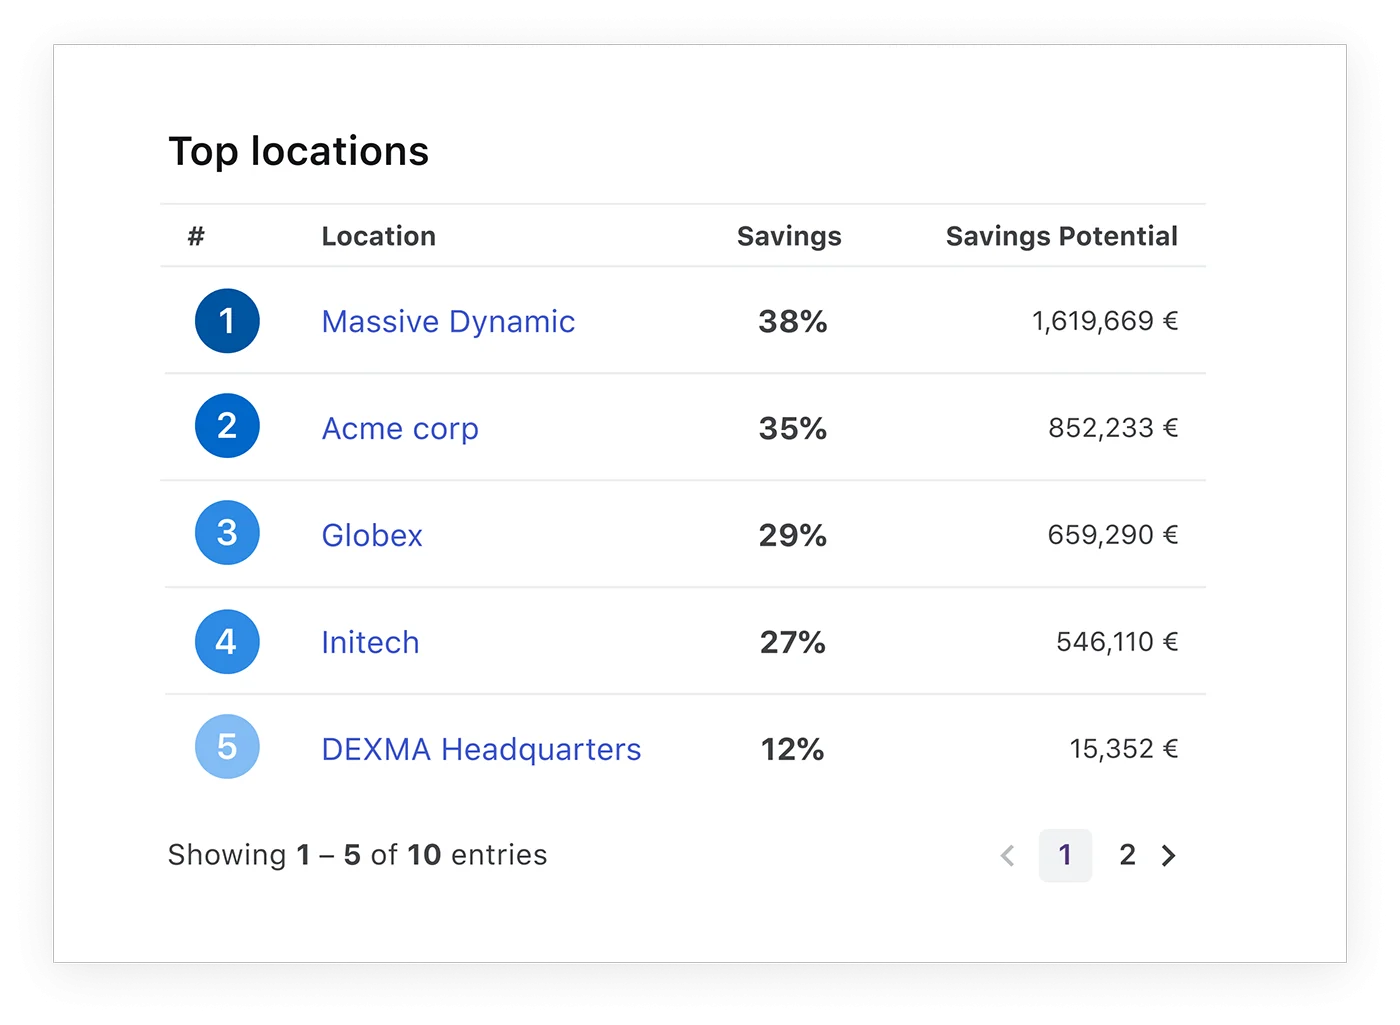Image resolution: width=1400 pixels, height=1025 pixels.
Task: Click the rank 4 circle badge
Action: coord(227,641)
